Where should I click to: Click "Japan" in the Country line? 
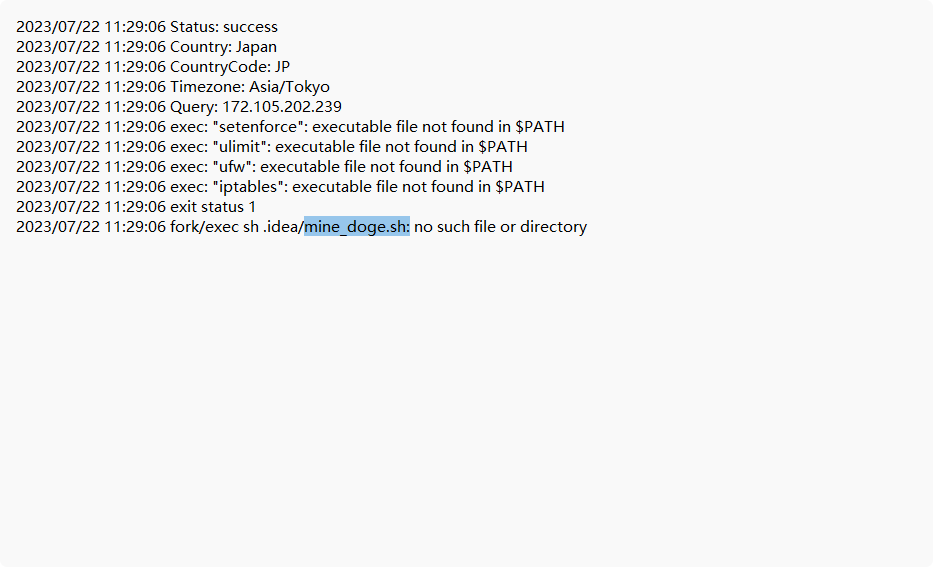click(256, 47)
